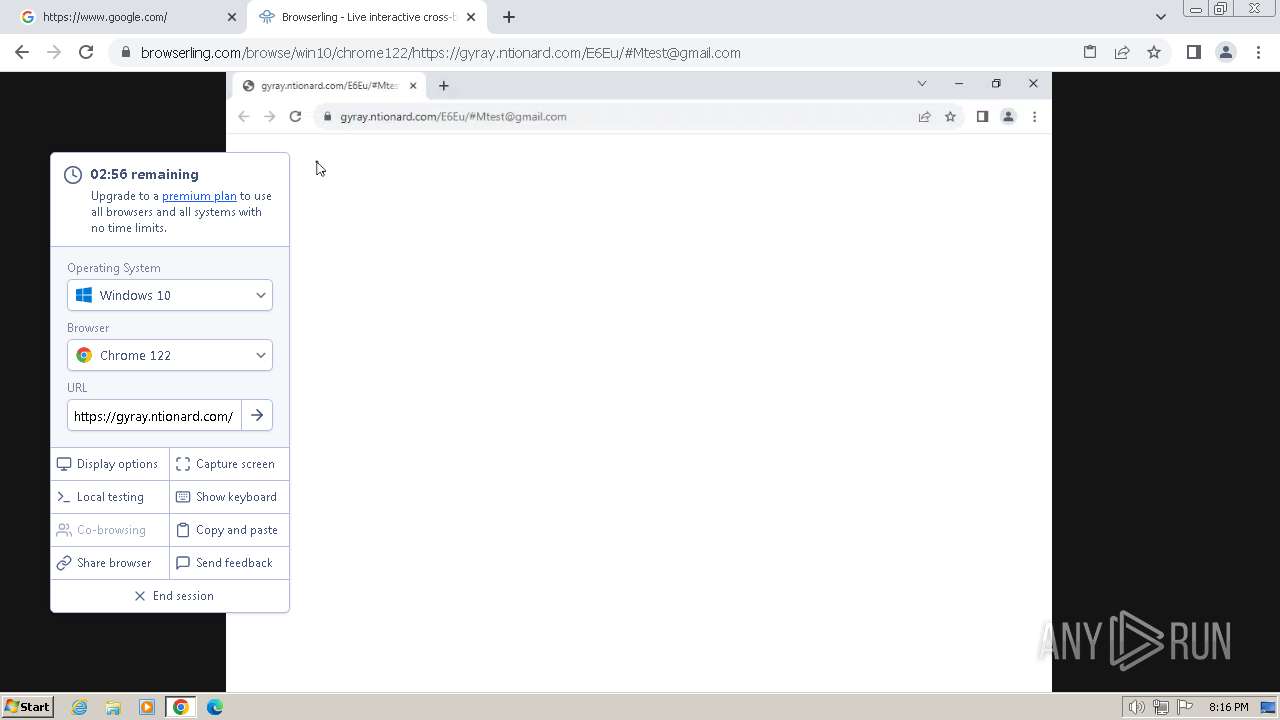This screenshot has height=720, width=1280.
Task: Click the clipboard icon in the outer address bar
Action: (1090, 53)
